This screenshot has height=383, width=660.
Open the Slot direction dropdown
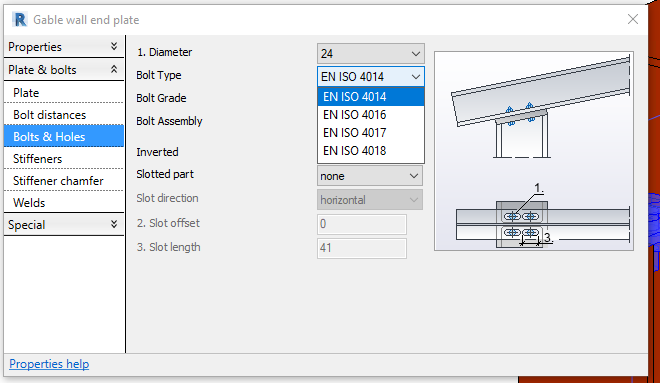(370, 200)
